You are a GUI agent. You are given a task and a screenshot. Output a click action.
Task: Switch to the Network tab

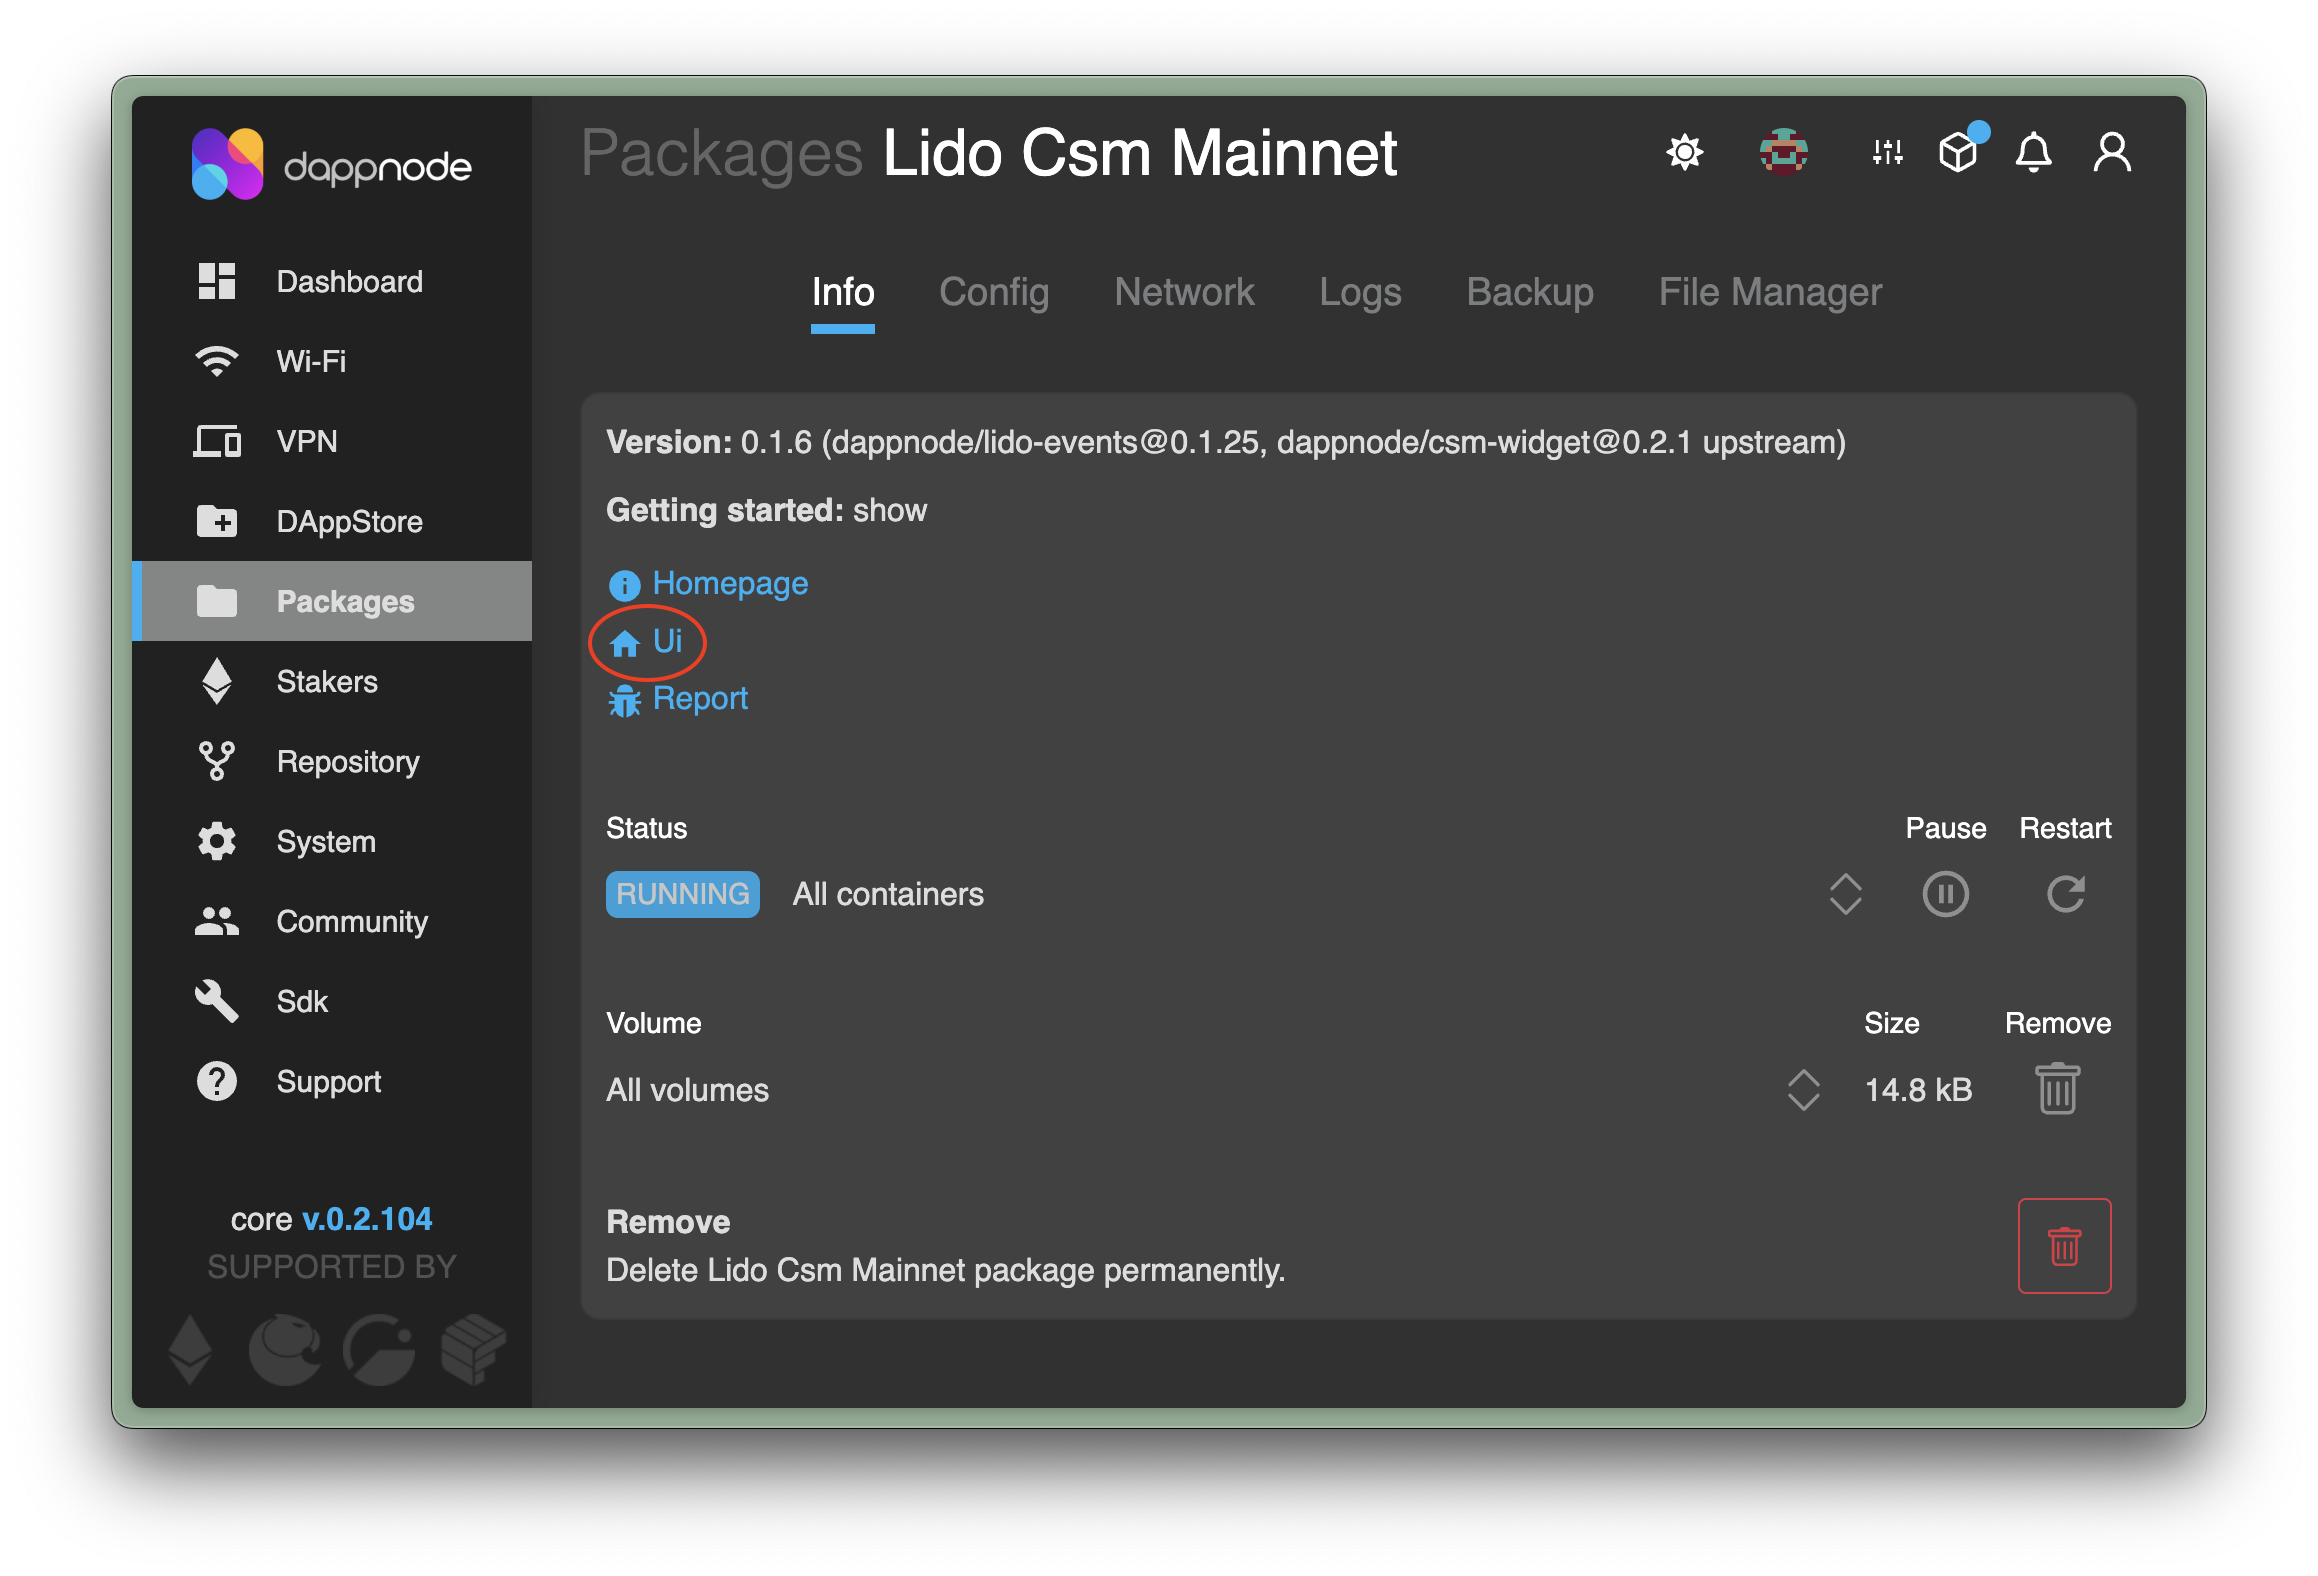coord(1184,292)
